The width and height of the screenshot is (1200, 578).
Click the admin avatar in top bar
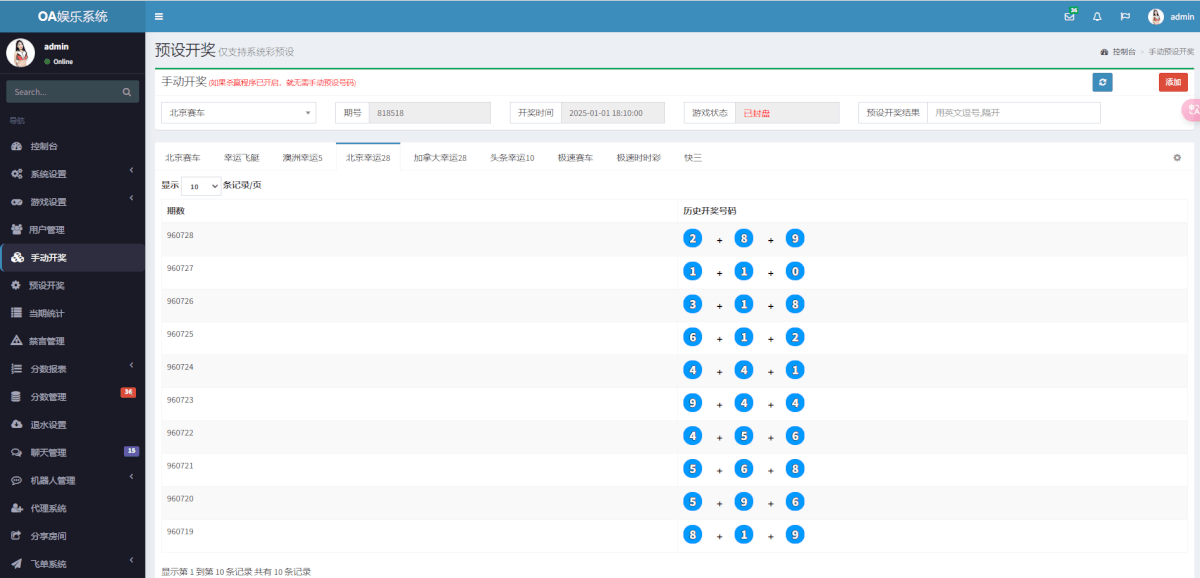pyautogui.click(x=1156, y=17)
